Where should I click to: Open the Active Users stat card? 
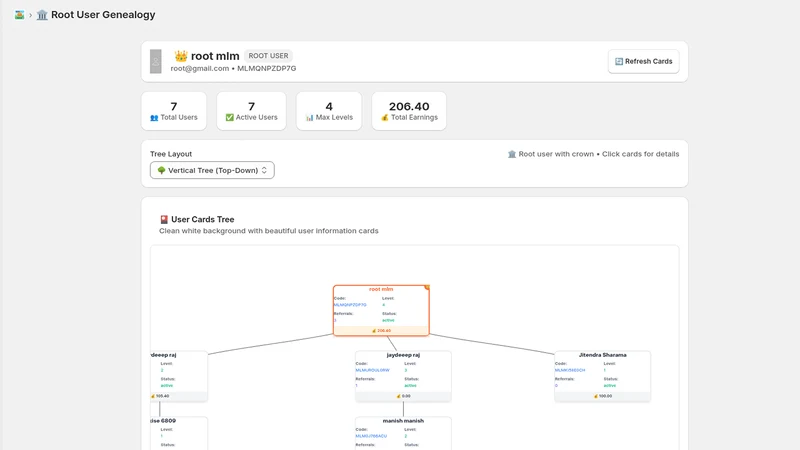(x=252, y=111)
